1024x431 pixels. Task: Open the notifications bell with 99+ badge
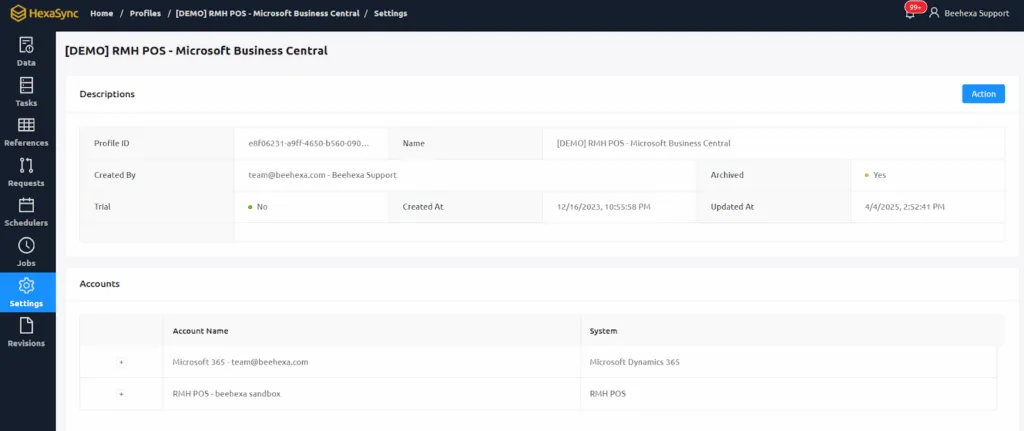(x=910, y=12)
